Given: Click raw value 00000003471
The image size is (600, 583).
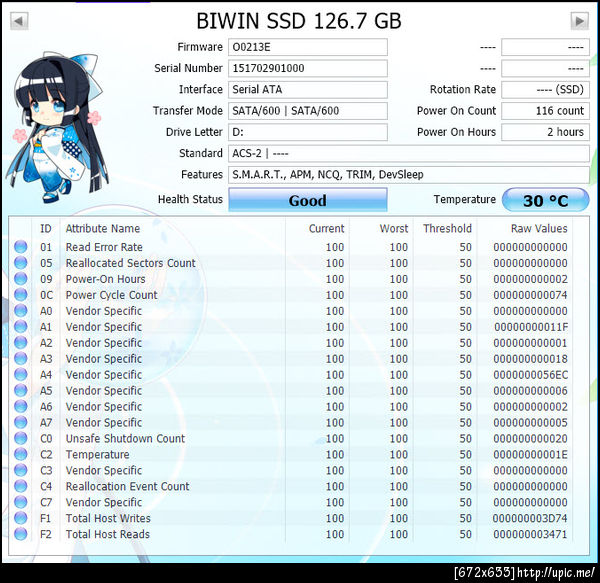Looking at the screenshot, I should coord(530,534).
